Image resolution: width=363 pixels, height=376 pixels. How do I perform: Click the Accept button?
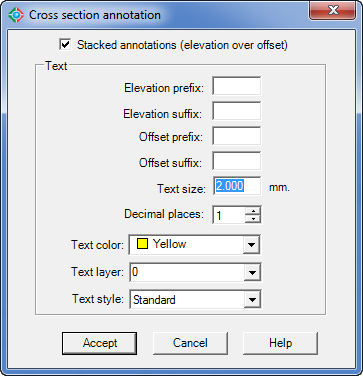[x=99, y=343]
